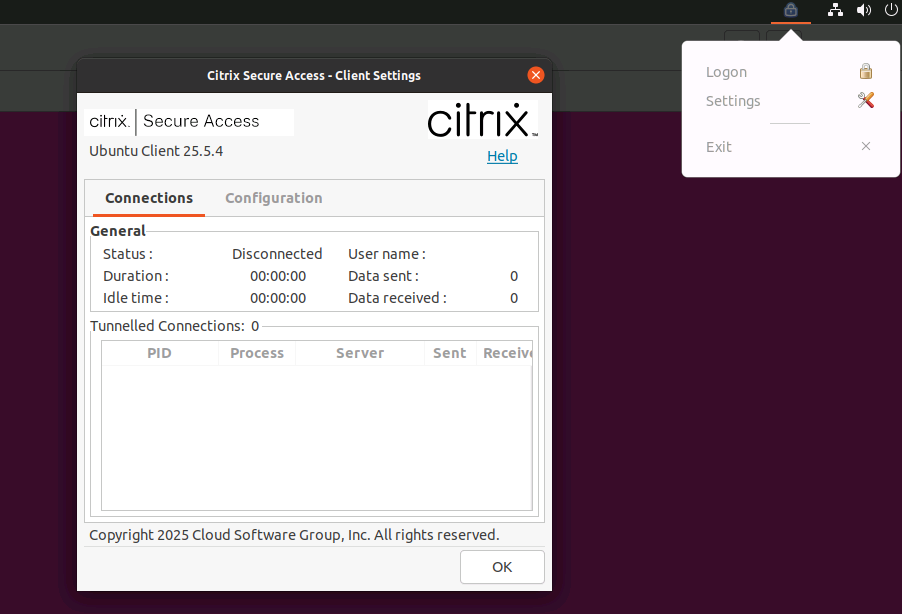Sort by the Received column header
The height and width of the screenshot is (614, 902).
click(504, 353)
